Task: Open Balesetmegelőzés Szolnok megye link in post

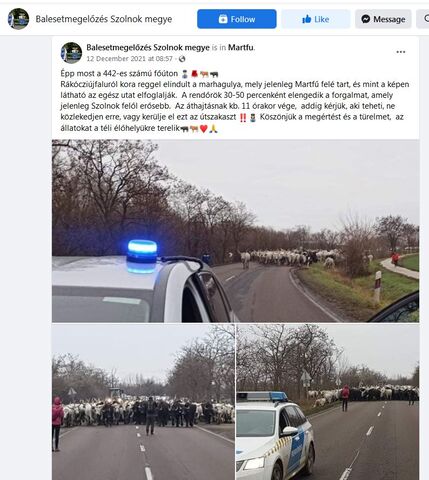Action: click(x=148, y=47)
